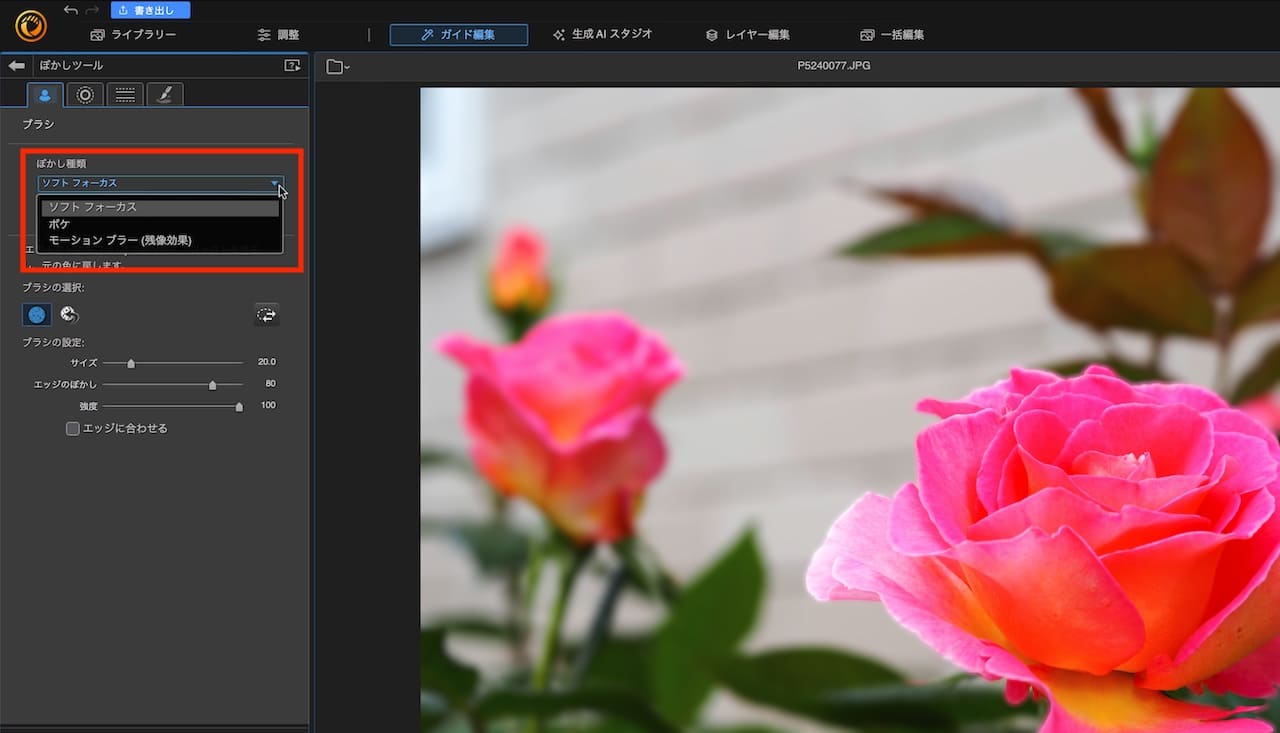The height and width of the screenshot is (733, 1280).
Task: Open the レイヤー編集 tab
Action: 747,35
